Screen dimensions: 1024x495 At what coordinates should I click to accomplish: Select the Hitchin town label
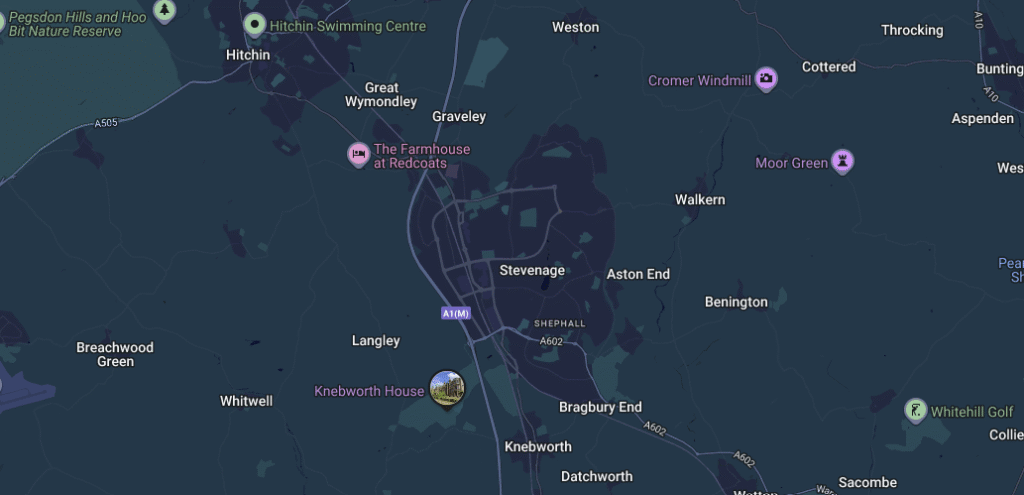pyautogui.click(x=248, y=55)
